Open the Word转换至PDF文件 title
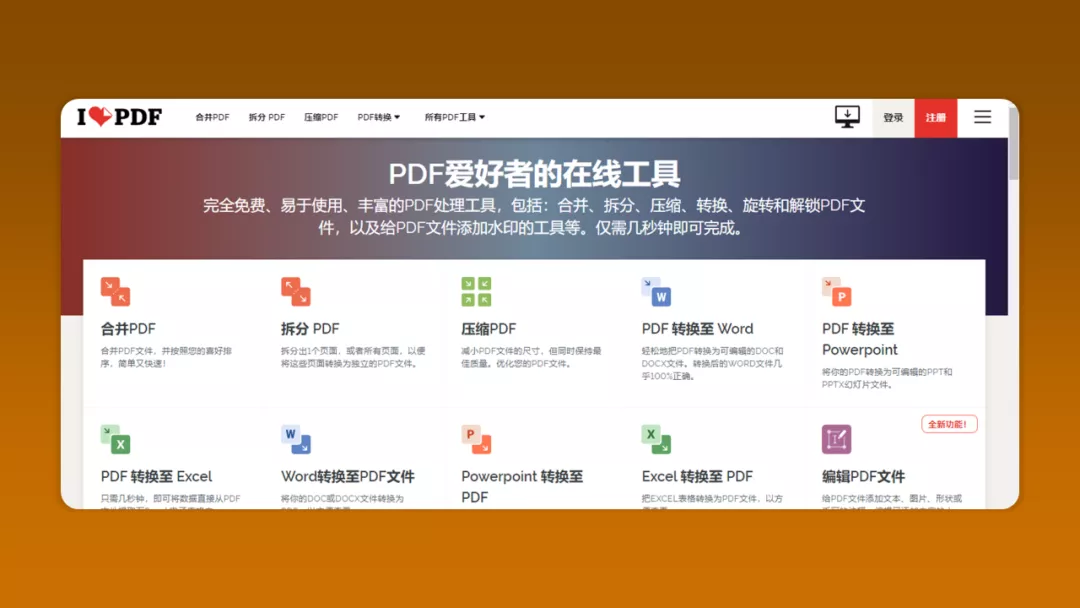Screen dimensions: 1080x608 (x=348, y=476)
